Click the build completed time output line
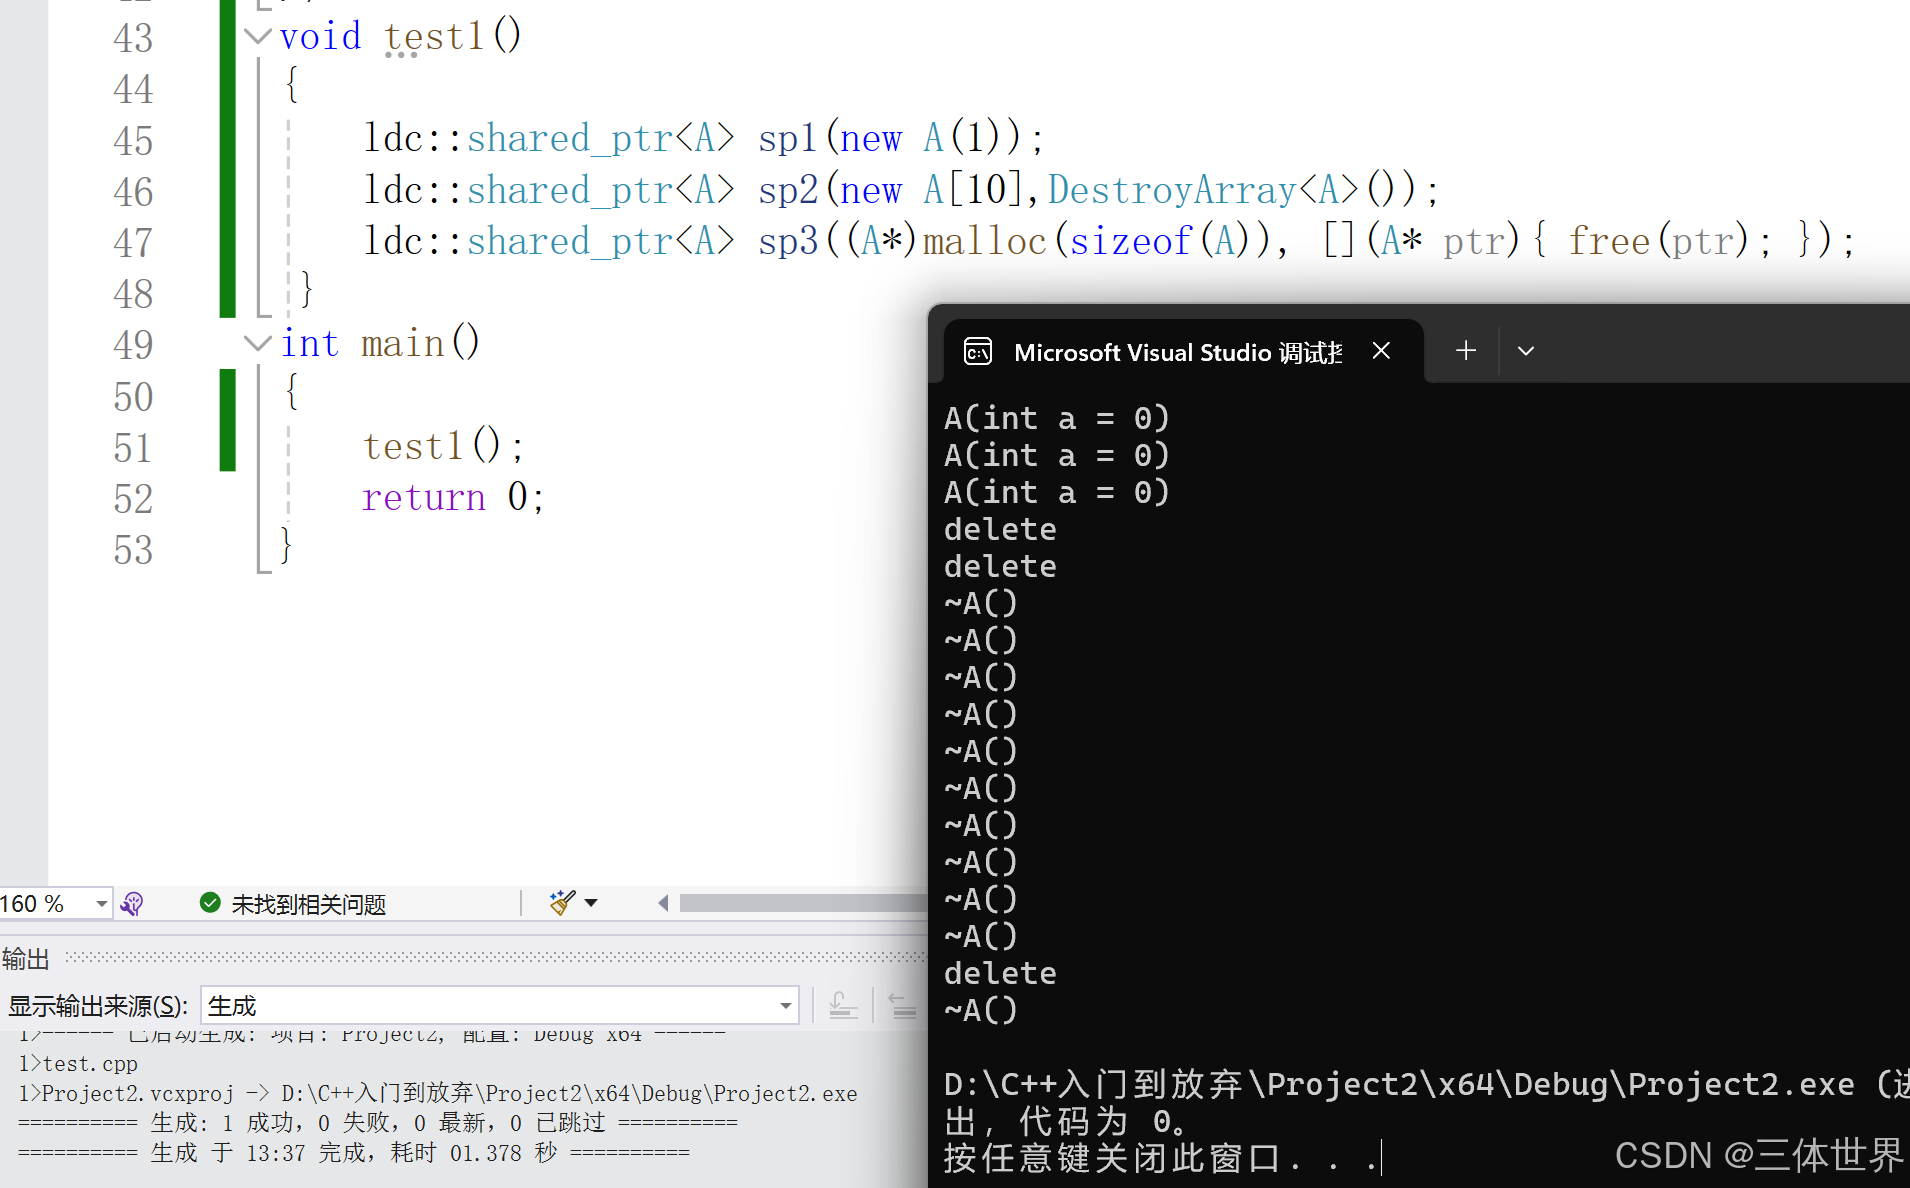 click(x=354, y=1153)
